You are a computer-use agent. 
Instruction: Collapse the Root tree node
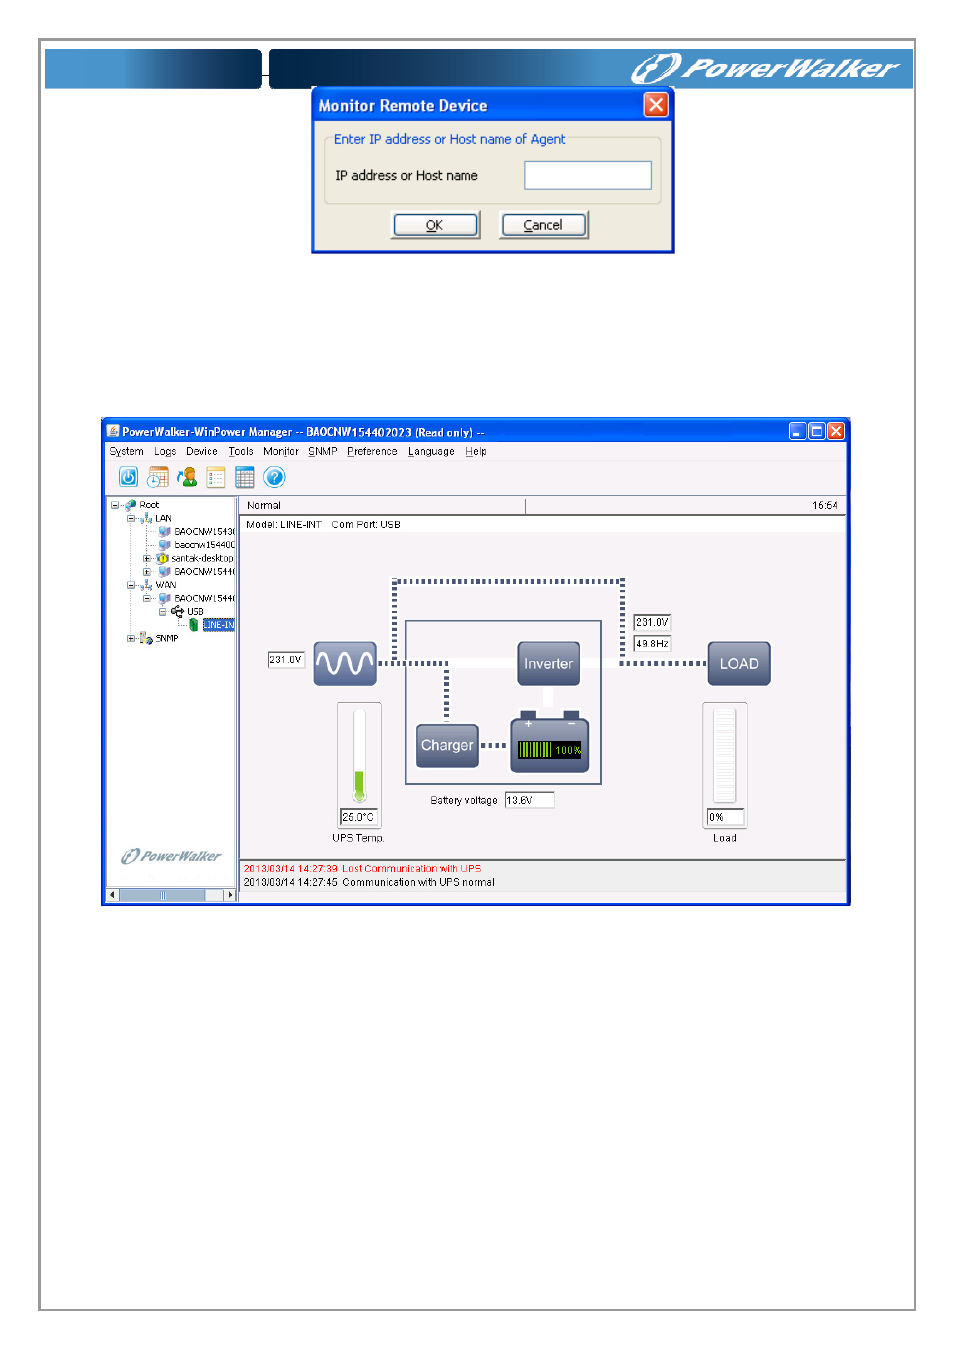pyautogui.click(x=115, y=505)
